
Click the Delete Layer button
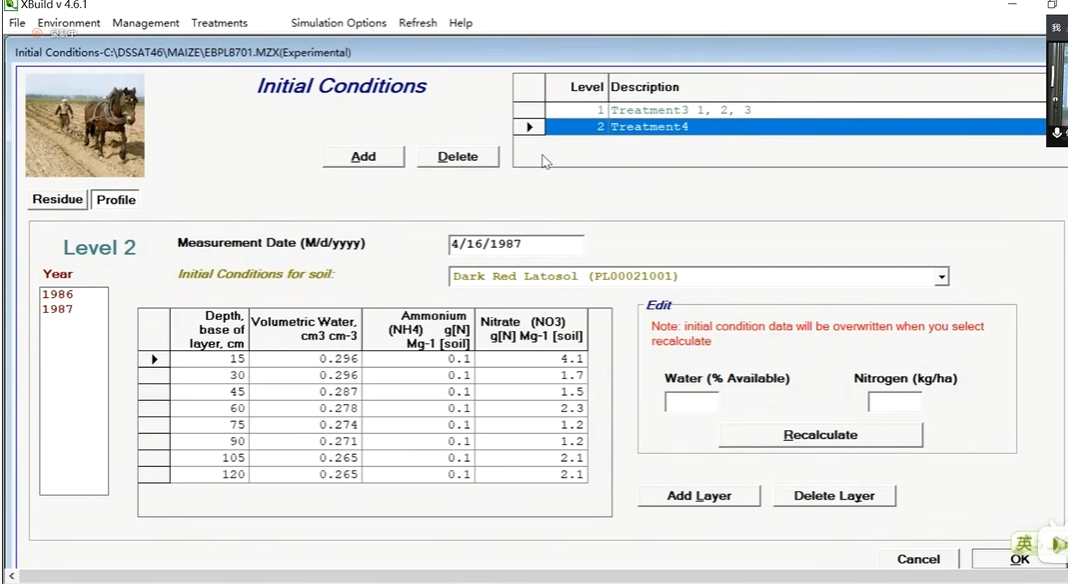(834, 496)
